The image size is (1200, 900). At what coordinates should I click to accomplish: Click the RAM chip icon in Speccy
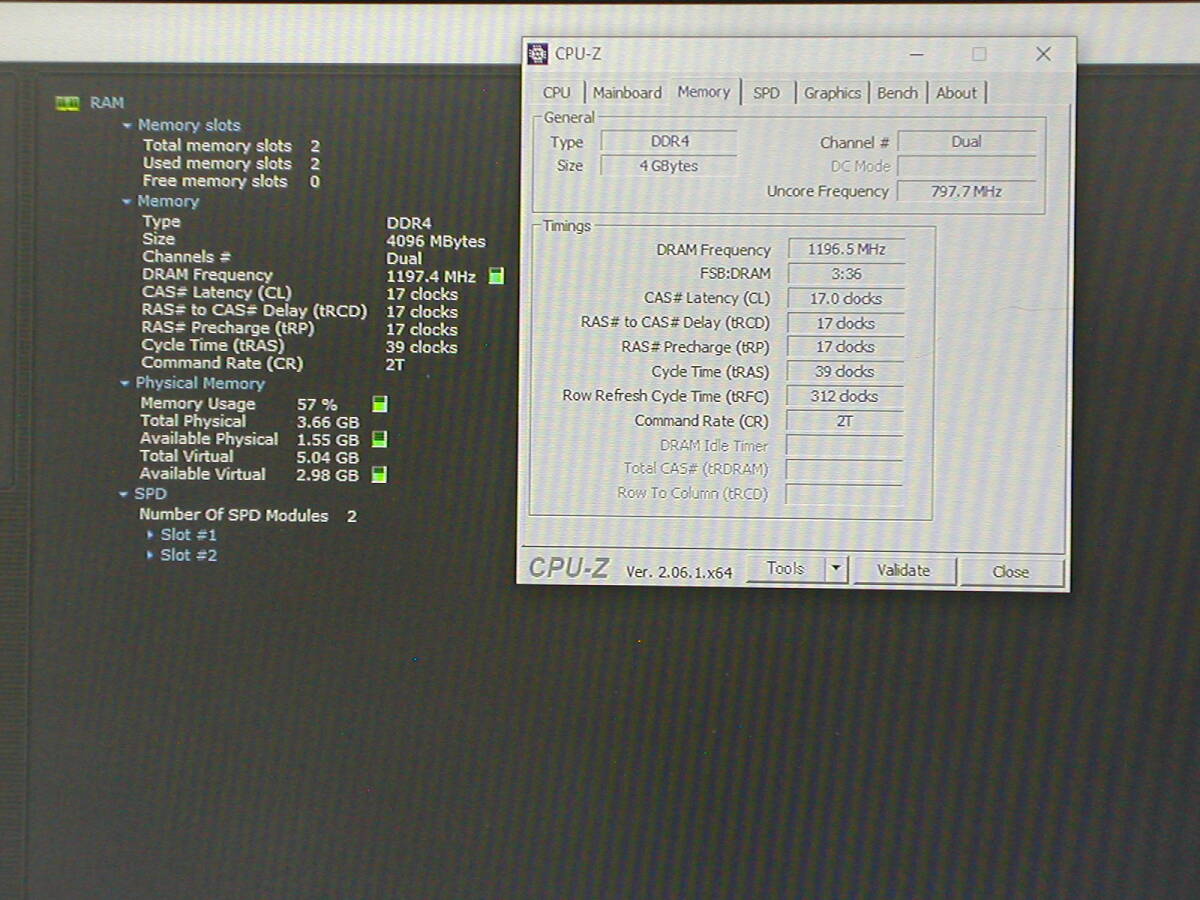click(67, 103)
